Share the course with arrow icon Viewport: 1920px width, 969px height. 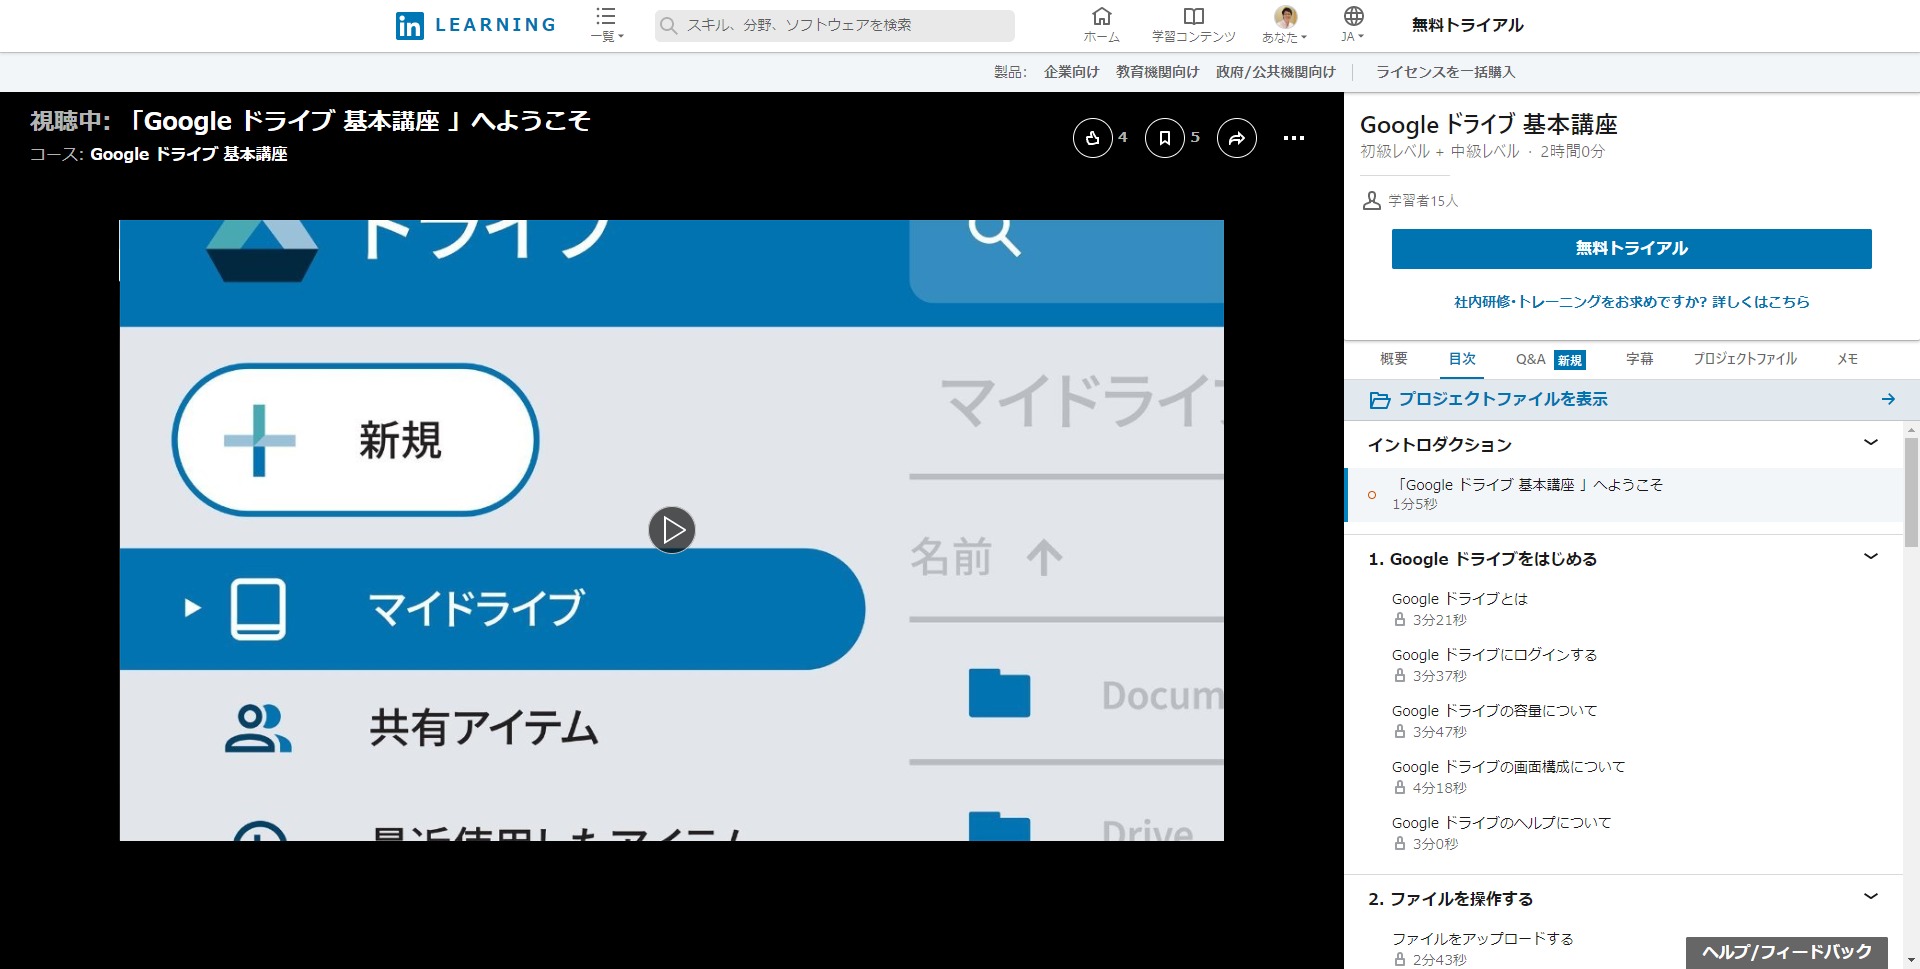pyautogui.click(x=1237, y=138)
